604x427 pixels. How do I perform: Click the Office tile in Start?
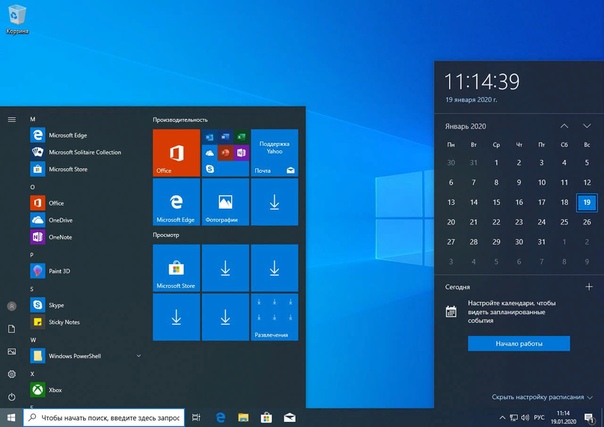coord(176,152)
